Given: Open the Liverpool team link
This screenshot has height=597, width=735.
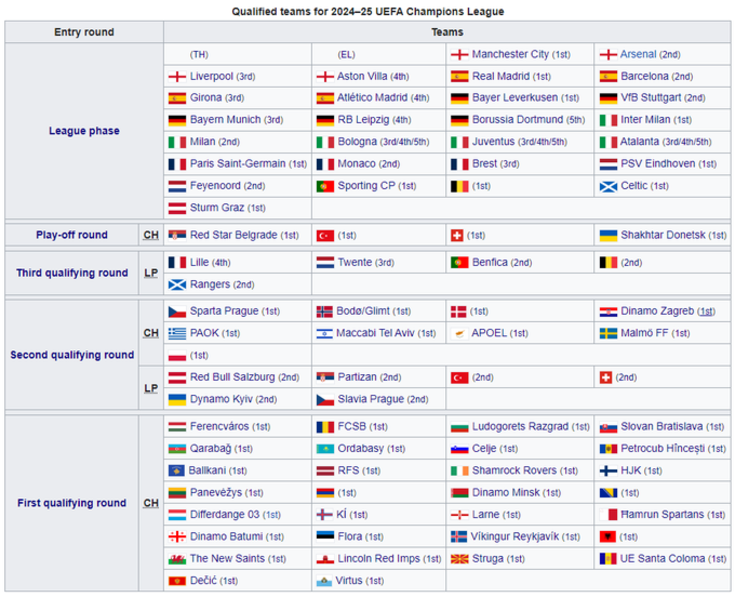Looking at the screenshot, I should [211, 76].
